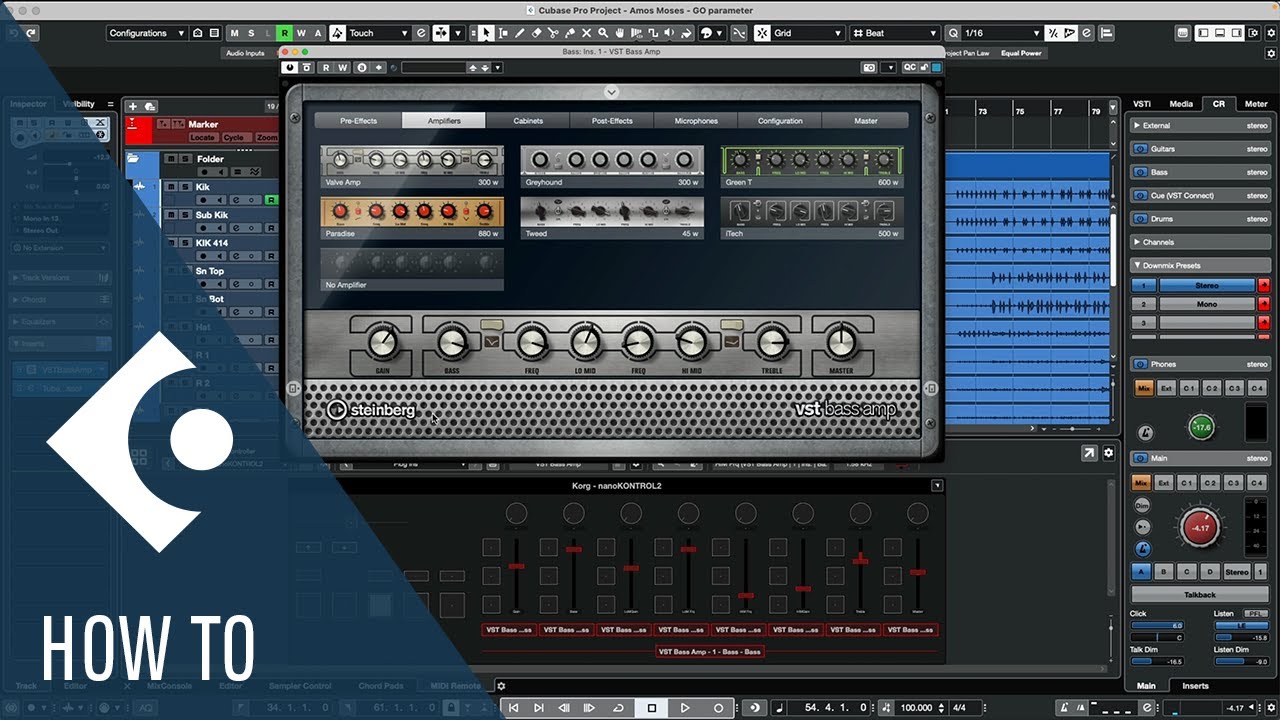Choose the Greyhound amplifier

point(612,166)
